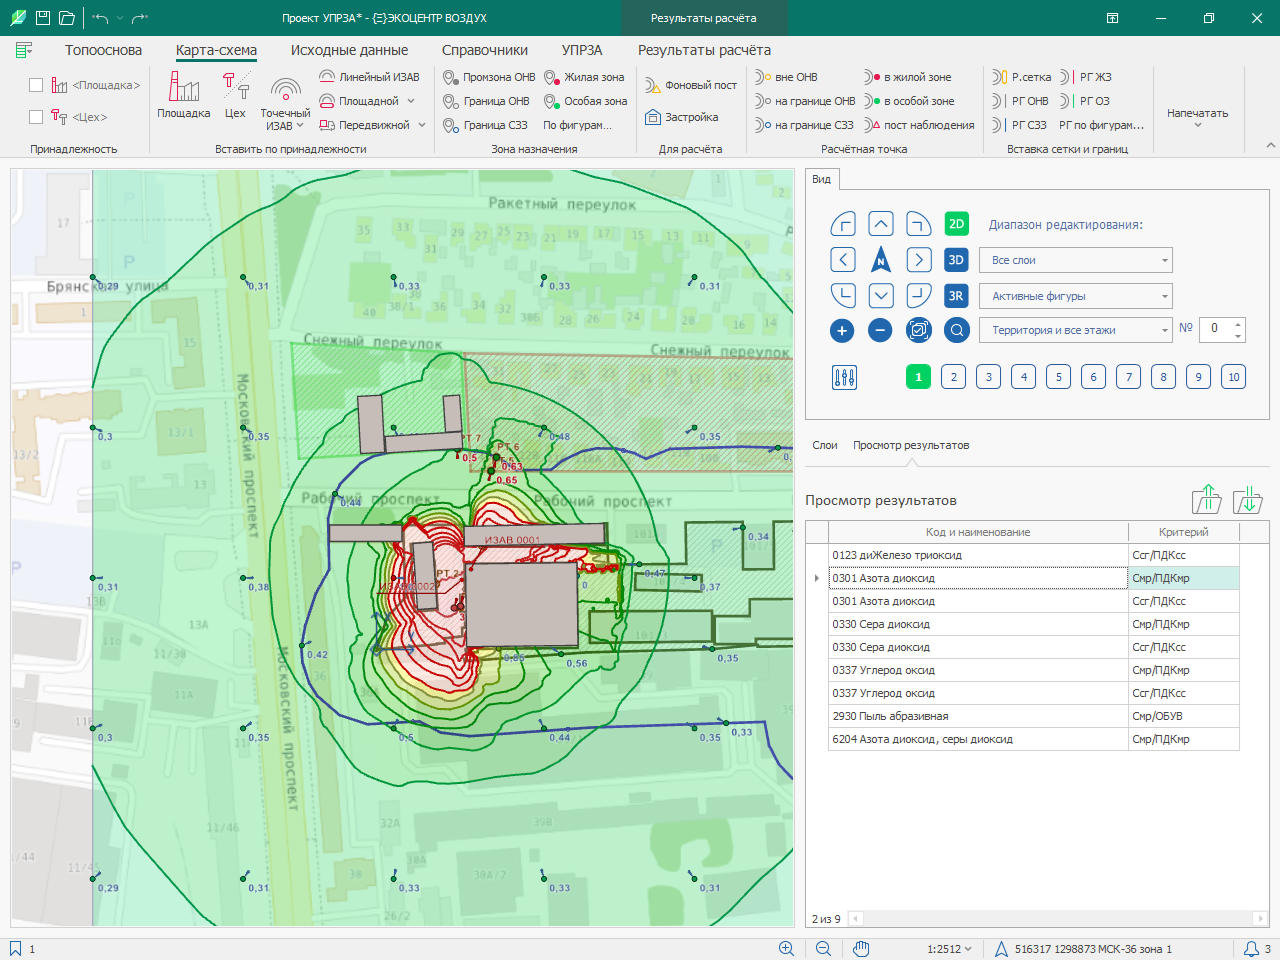The image size is (1280, 960).
Task: Open the layer settings sliders icon
Action: click(x=844, y=377)
